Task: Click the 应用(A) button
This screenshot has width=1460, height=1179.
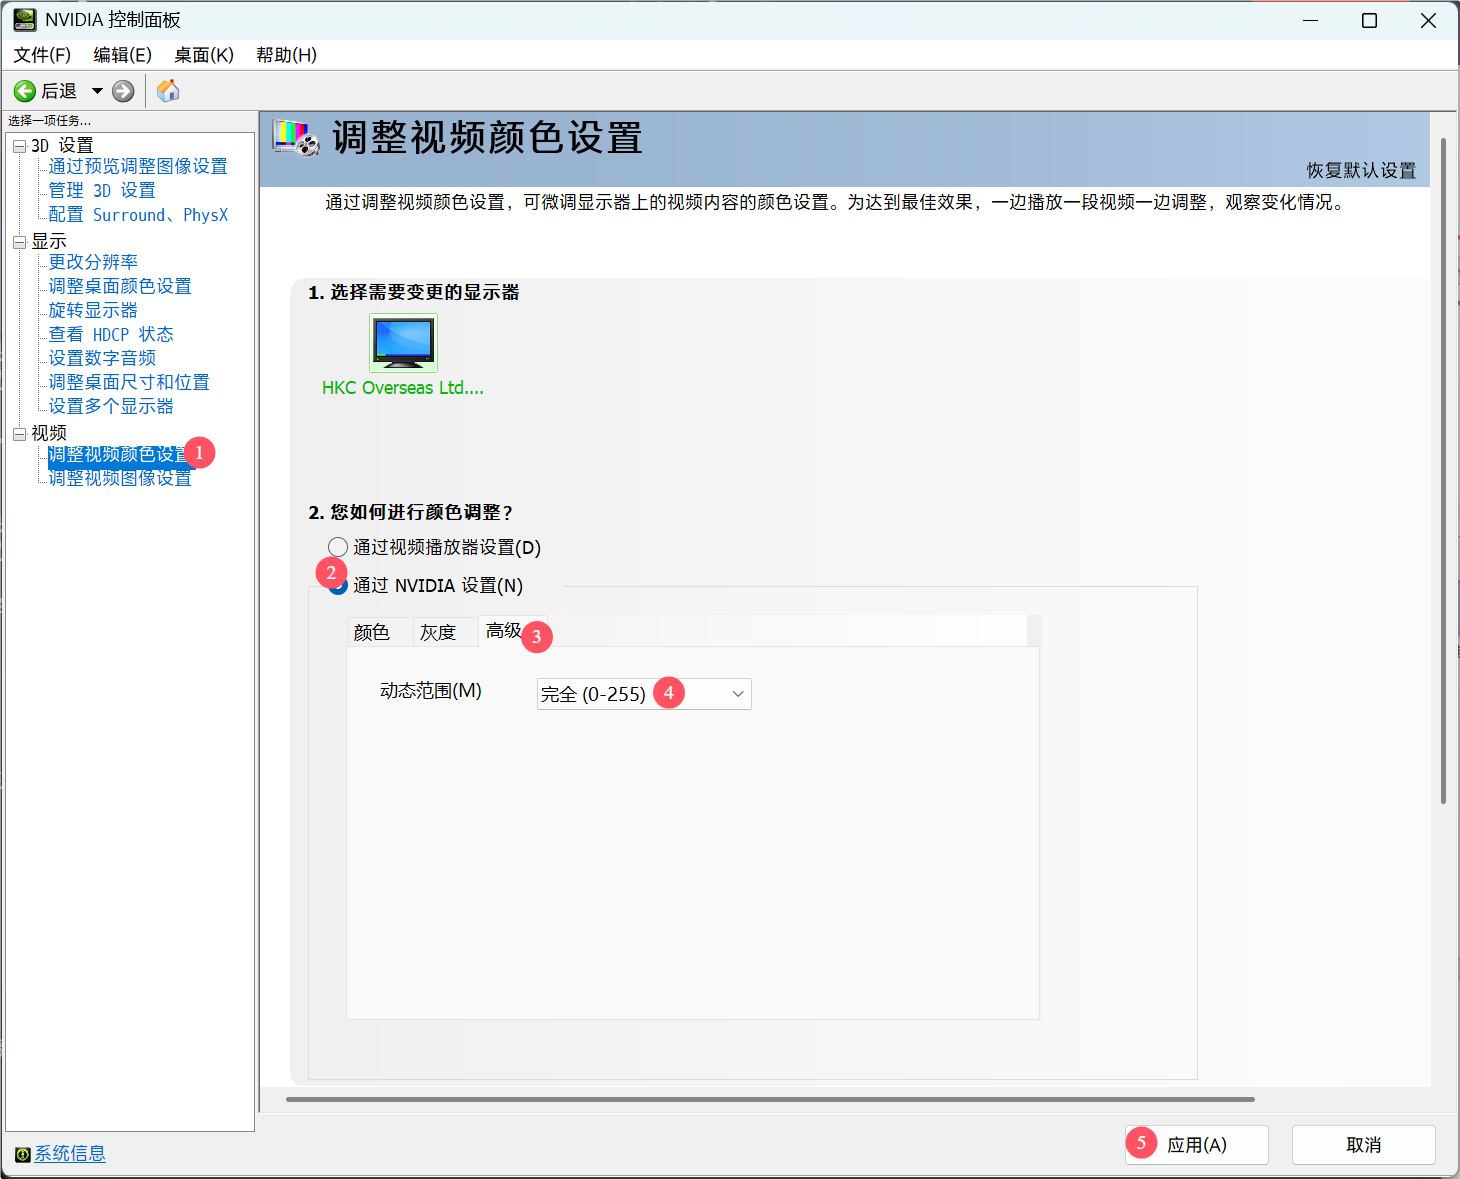Action: pos(1197,1145)
